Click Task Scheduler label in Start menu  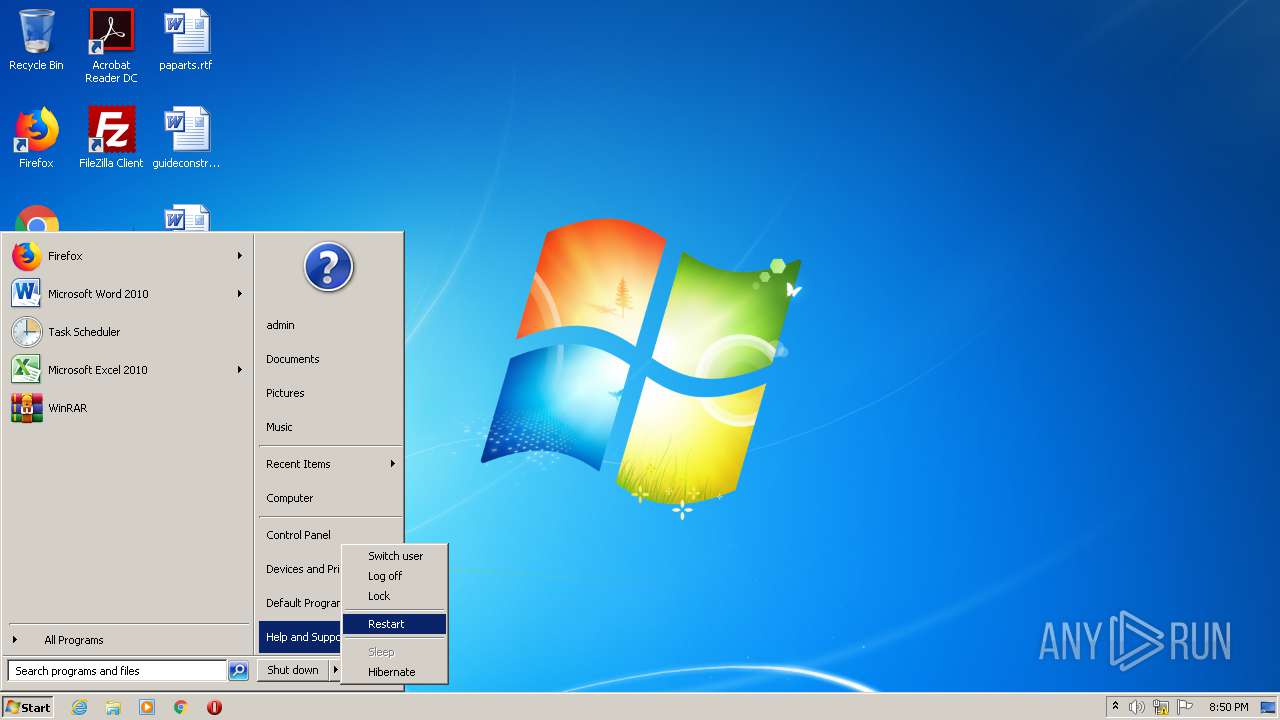click(x=84, y=332)
